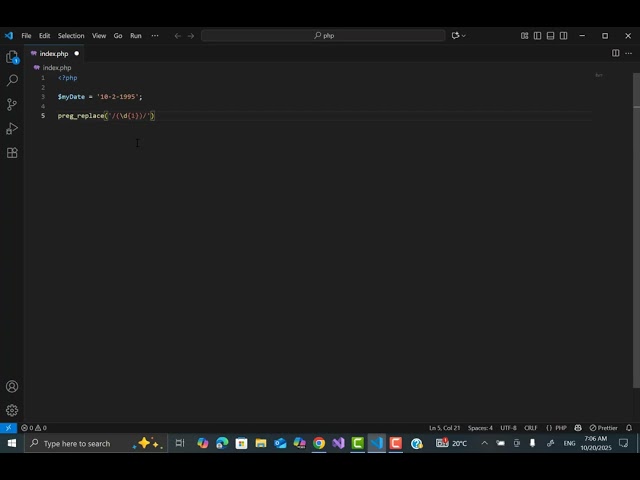Open the Windows Action Center icon
The image size is (640, 480).
point(623,443)
